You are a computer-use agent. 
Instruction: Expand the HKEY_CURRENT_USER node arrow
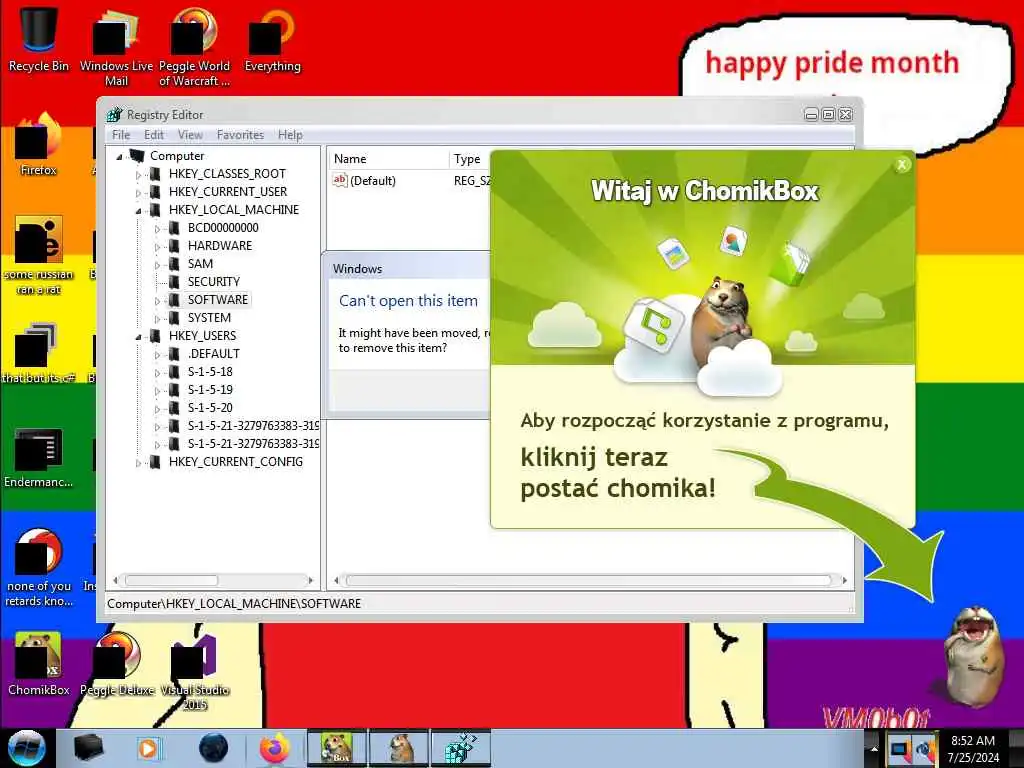138,193
